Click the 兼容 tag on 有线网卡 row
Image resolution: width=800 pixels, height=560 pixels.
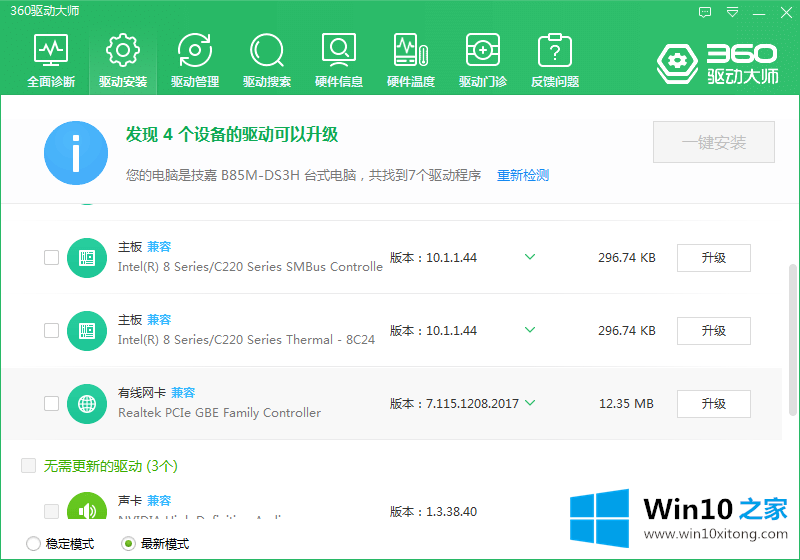183,393
